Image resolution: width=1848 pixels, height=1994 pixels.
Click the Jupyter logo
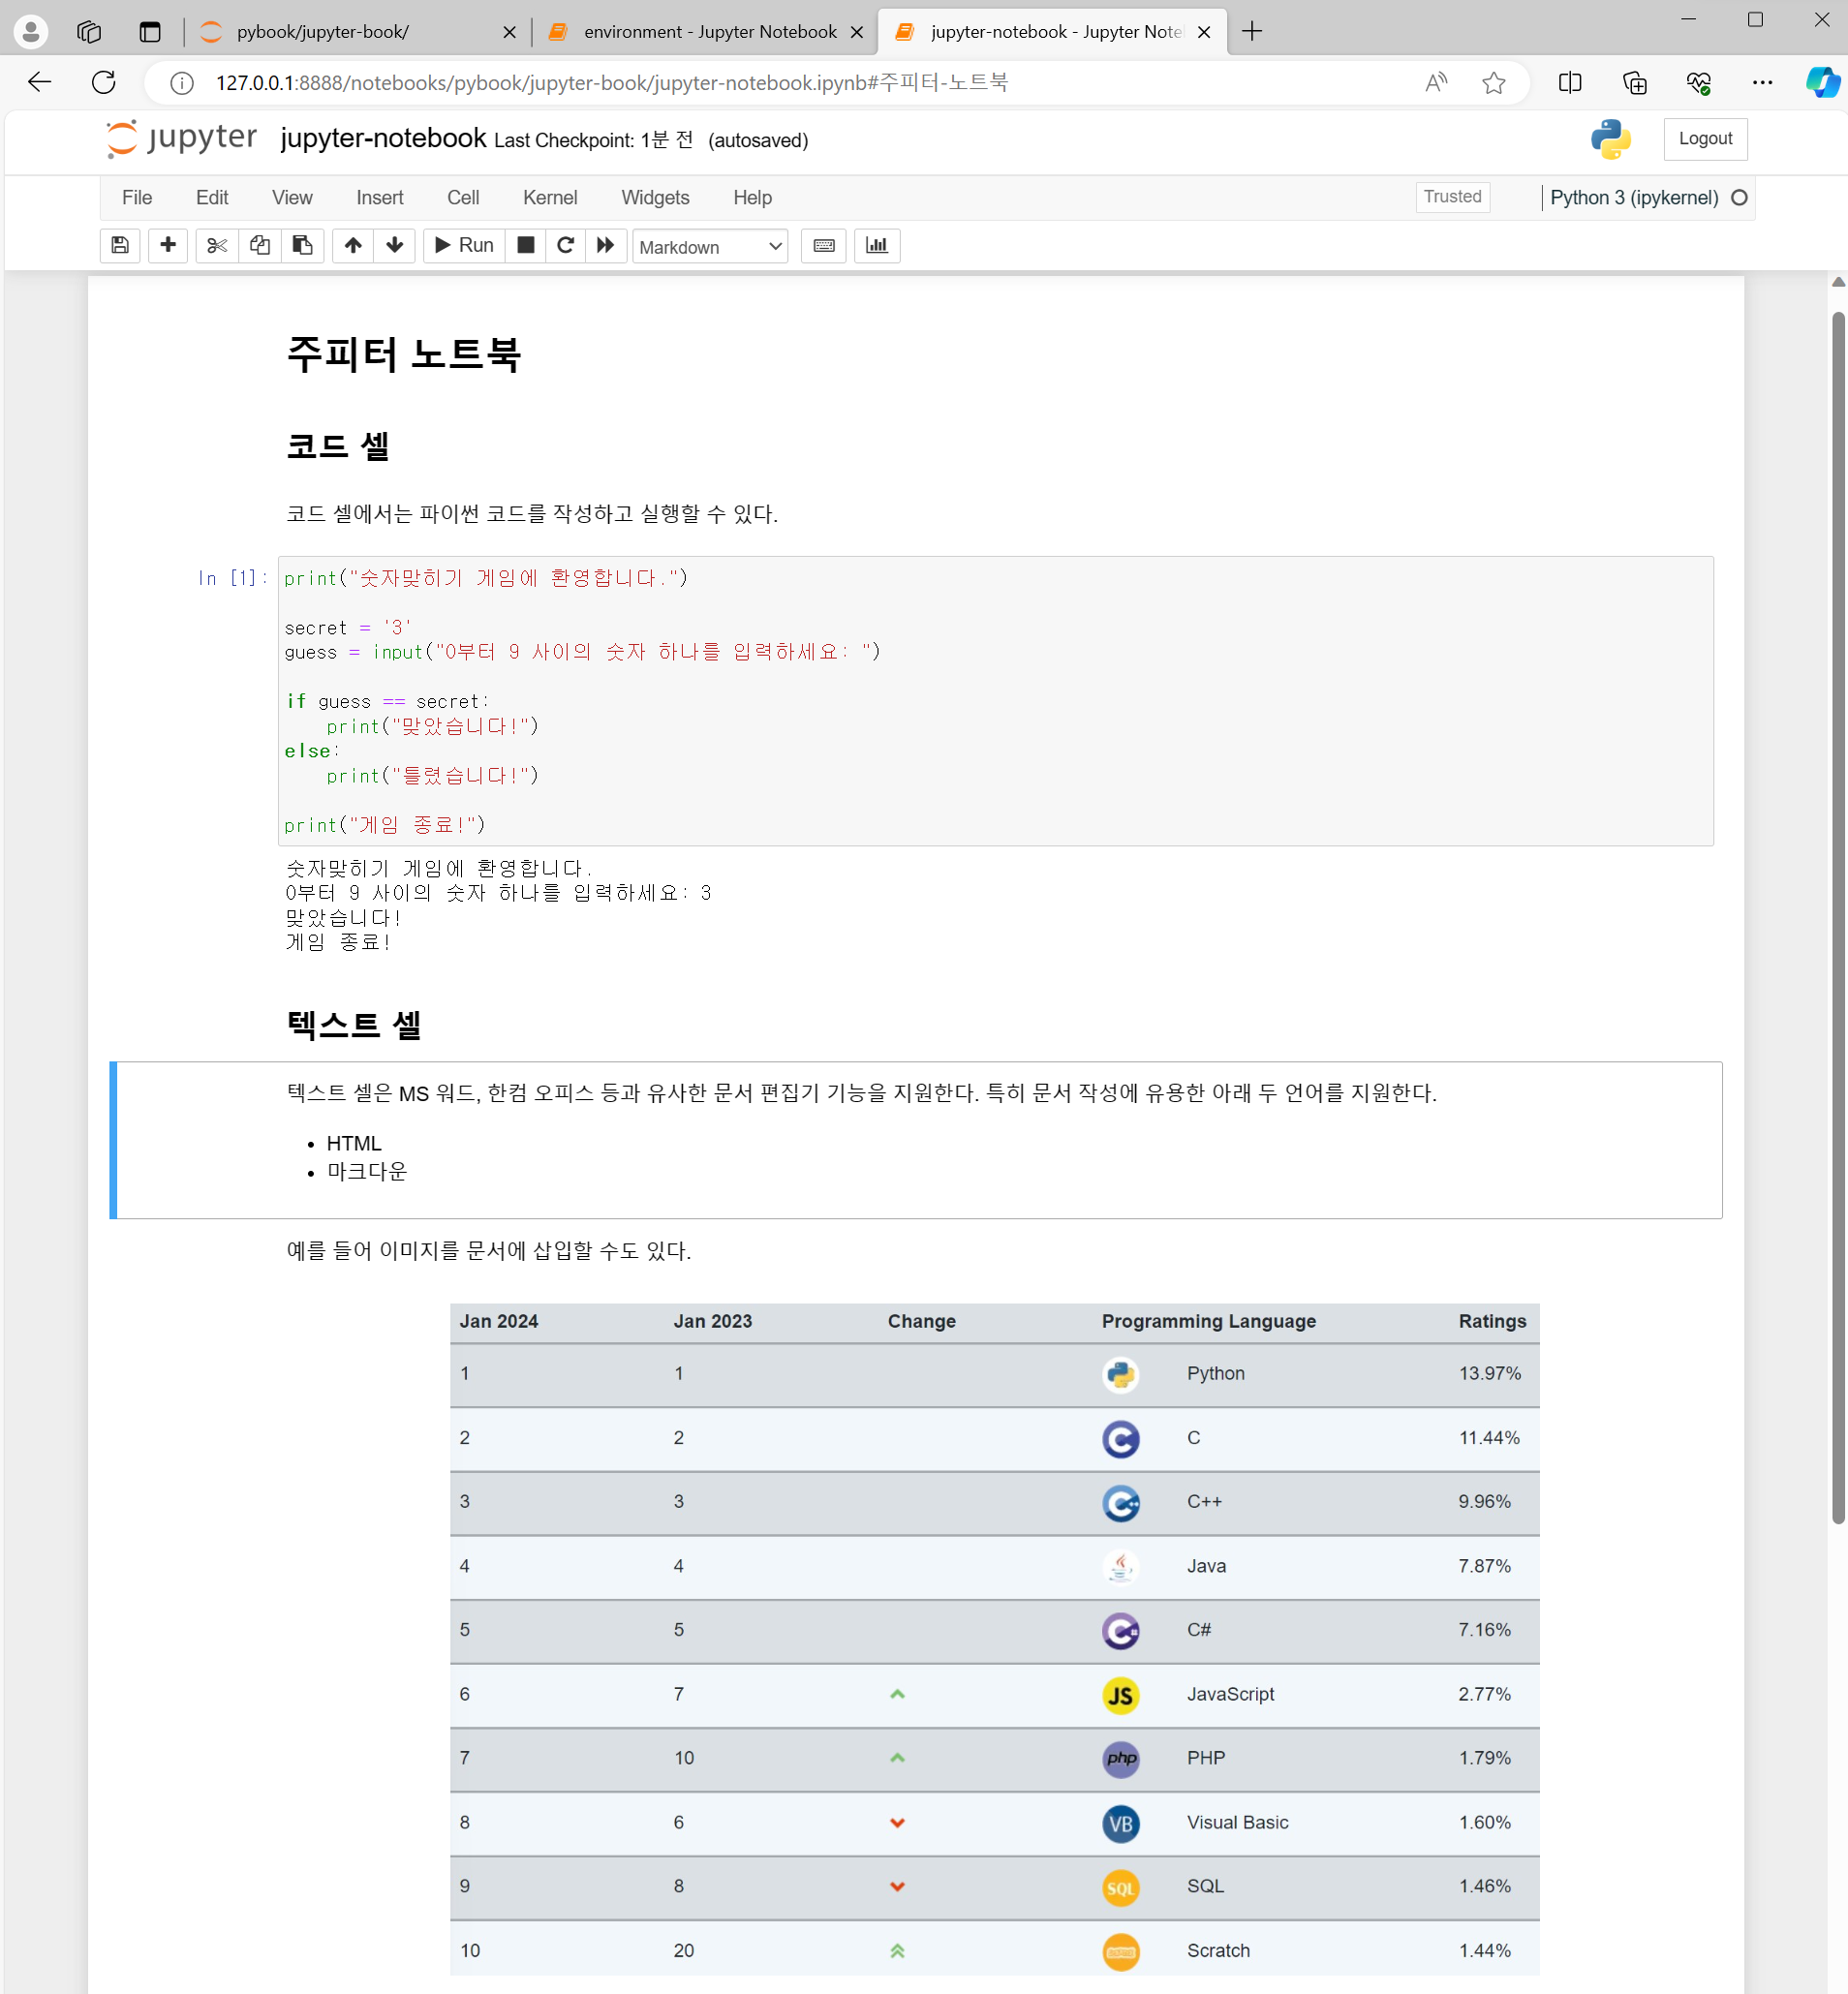[182, 138]
